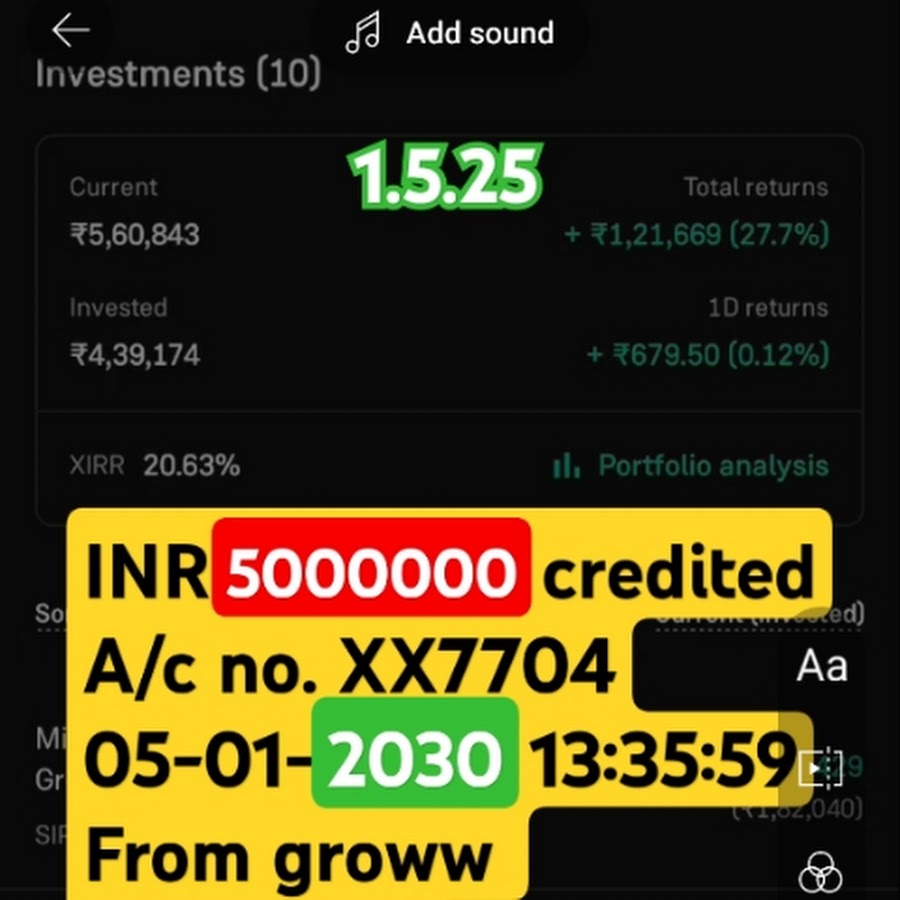
Task: Click the Current value ₹5,60,843
Action: pyautogui.click(x=135, y=235)
